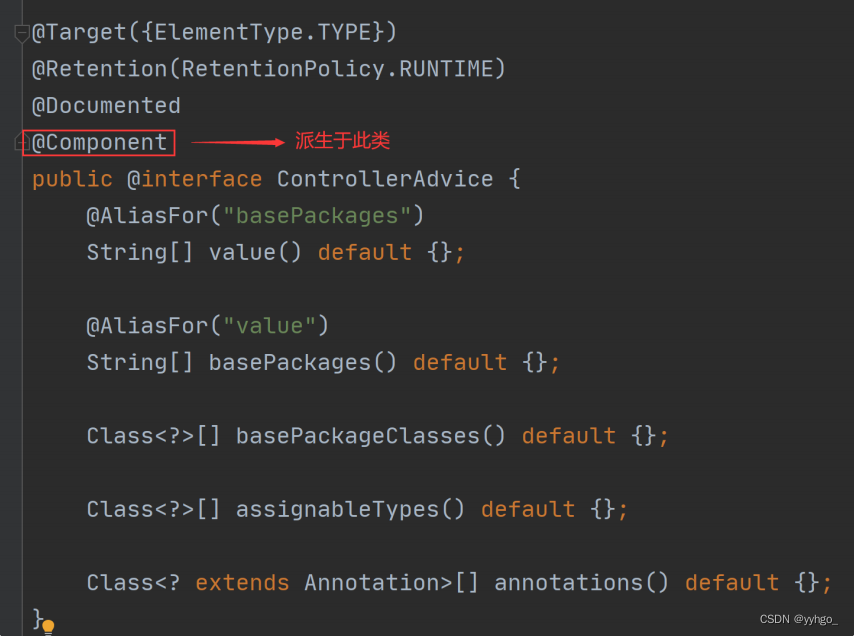Screen dimensions: 854x636
Task: Click the @interface keyword
Action: pyautogui.click(x=194, y=179)
